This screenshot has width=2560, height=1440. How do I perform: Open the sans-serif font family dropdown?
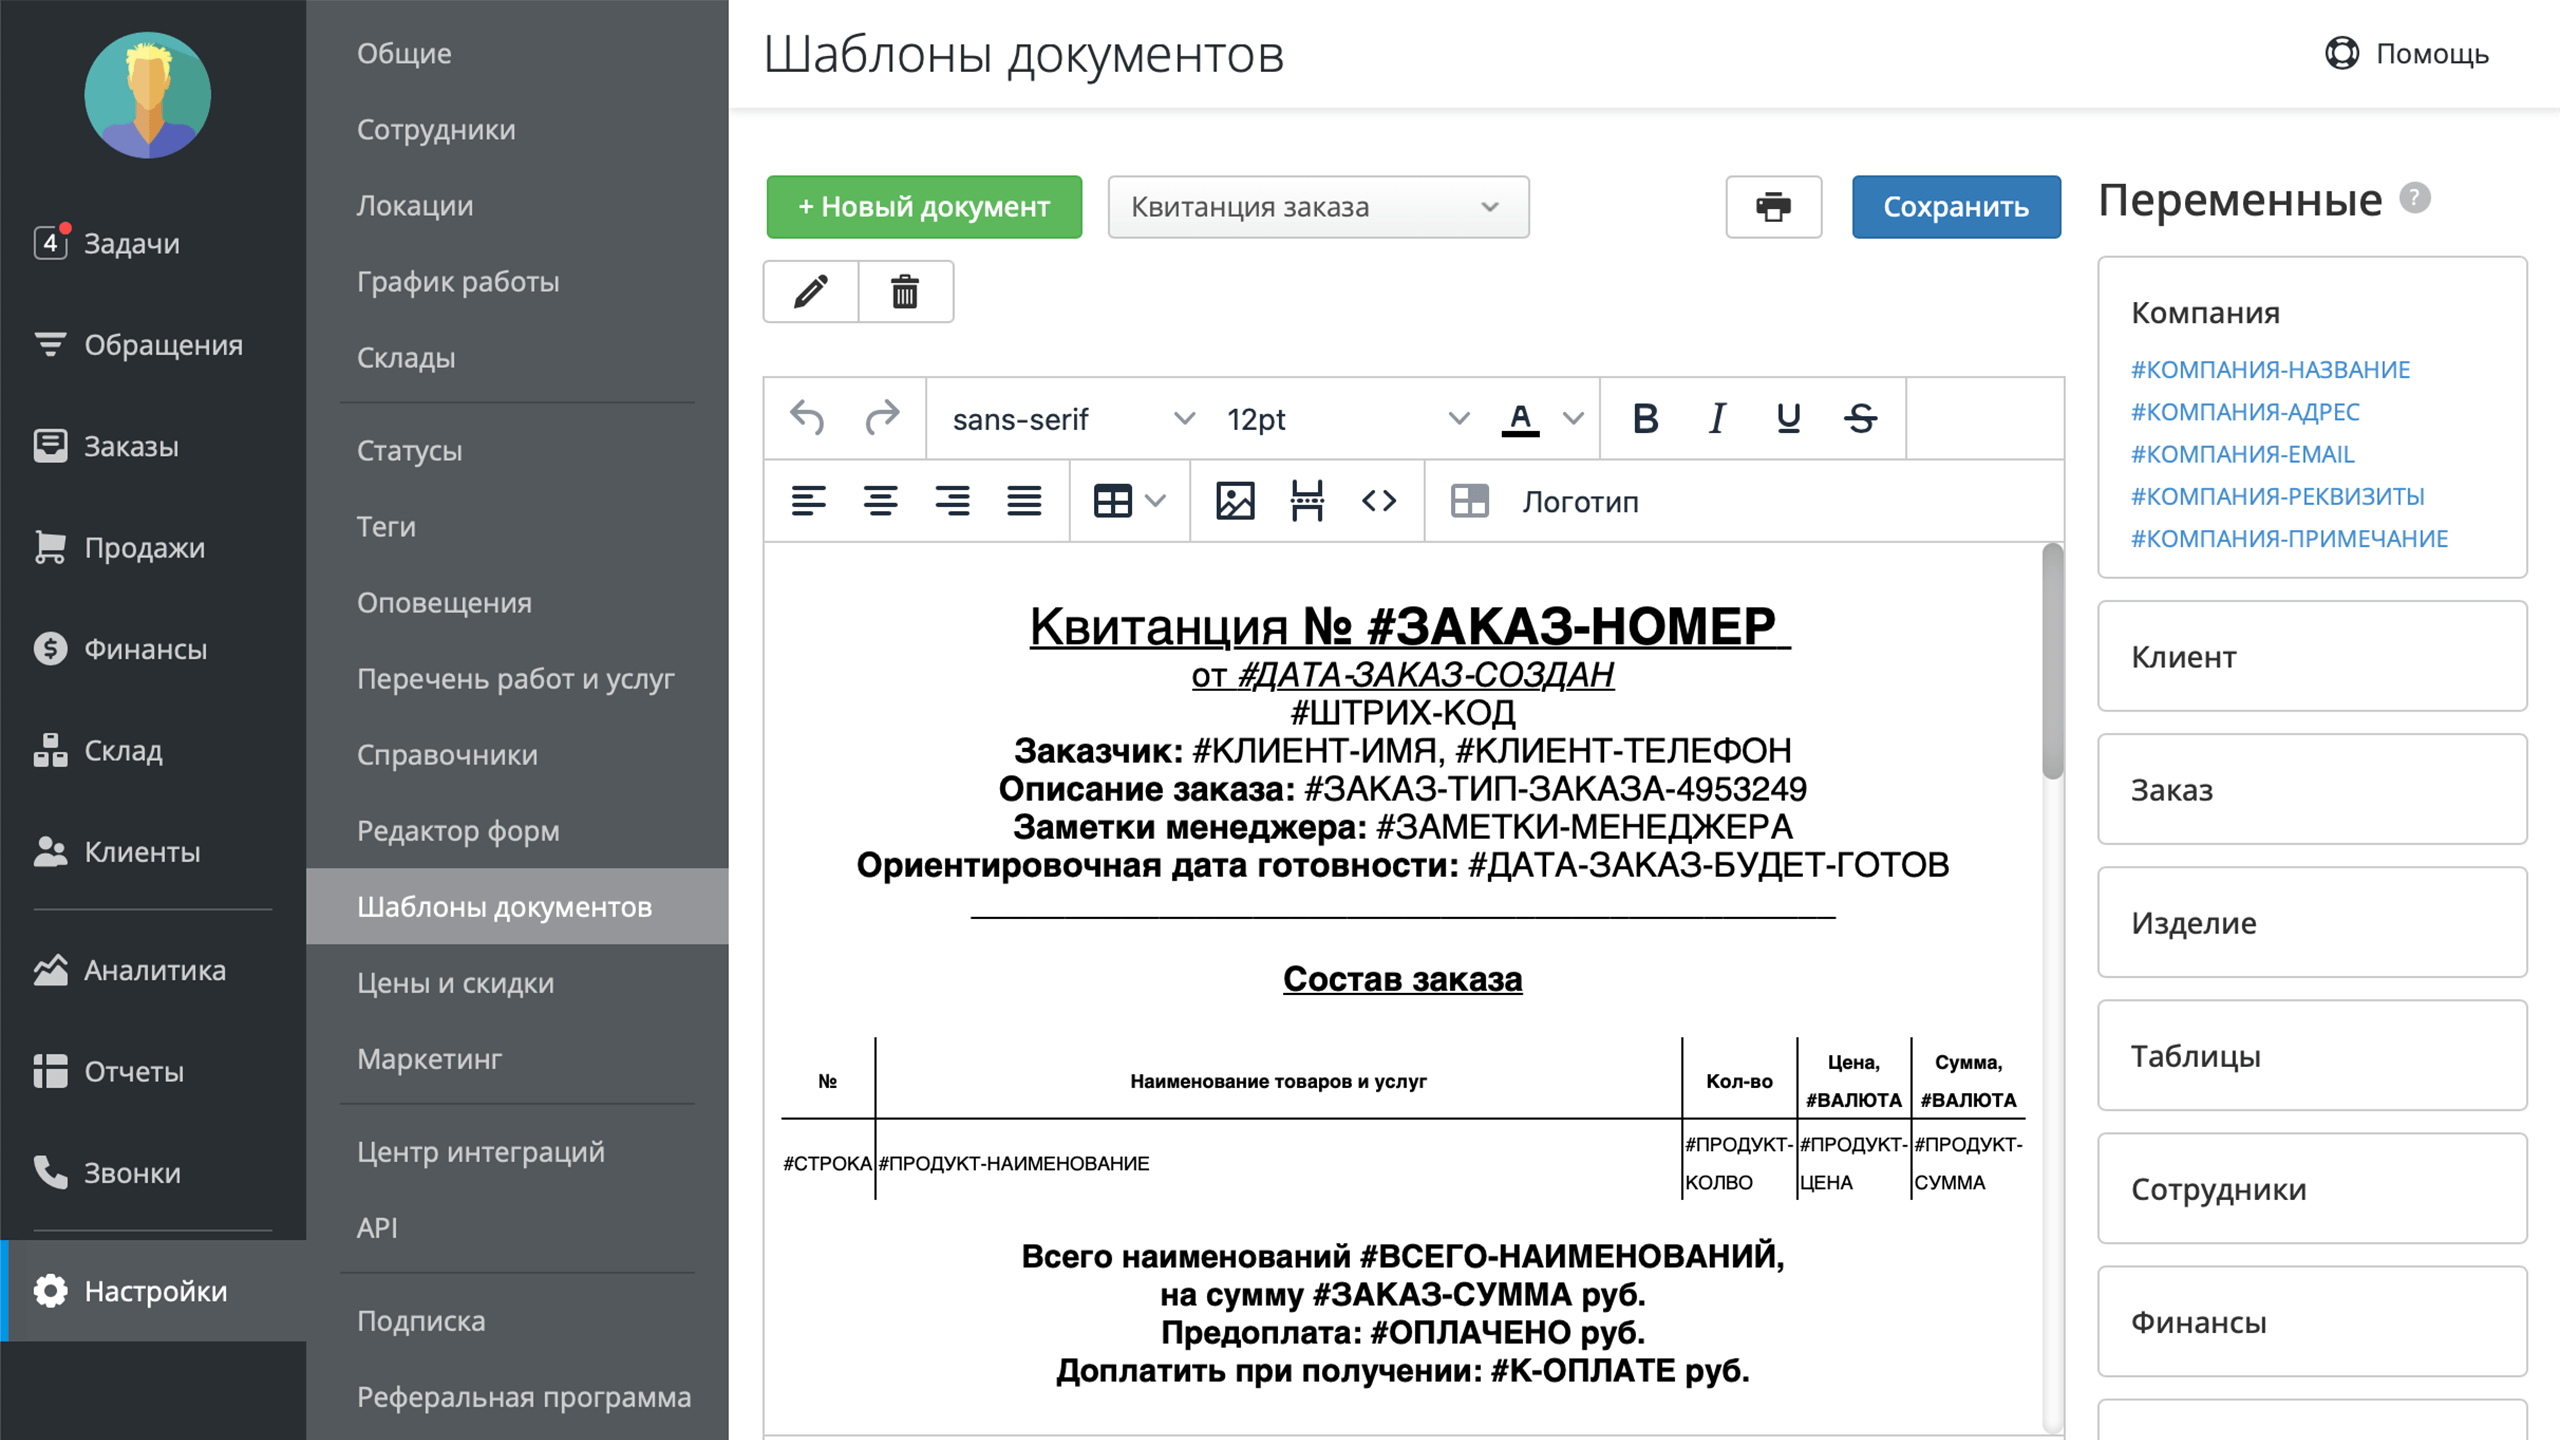point(1073,419)
